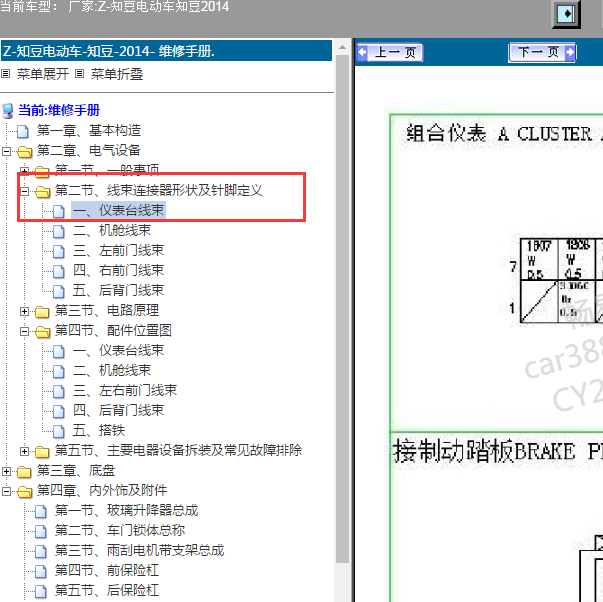Click page icon beside 第一节、玻璃升降器总成
The width and height of the screenshot is (603, 602).
point(41,511)
